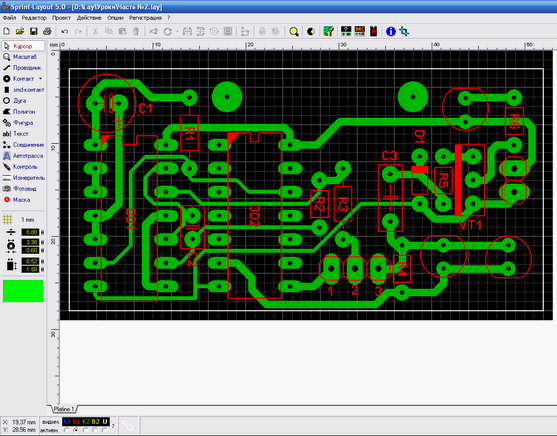Open the rotate angle dropdown arrow

pyautogui.click(x=177, y=32)
